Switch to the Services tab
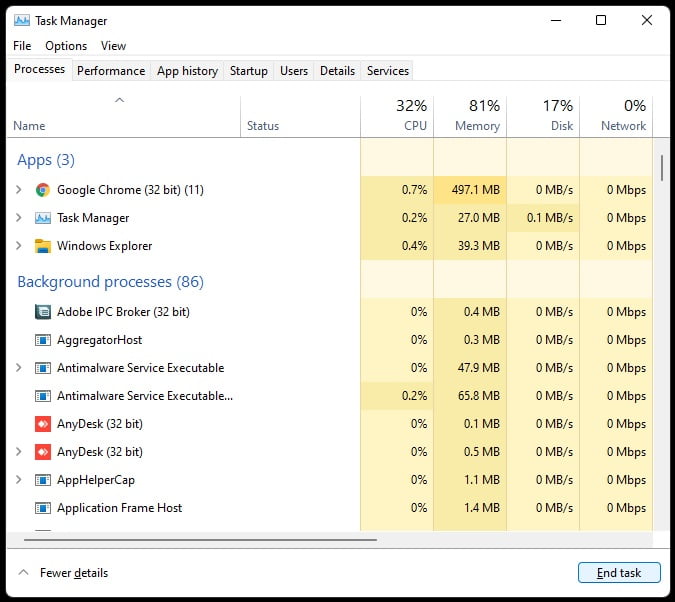This screenshot has height=602, width=675. click(387, 71)
